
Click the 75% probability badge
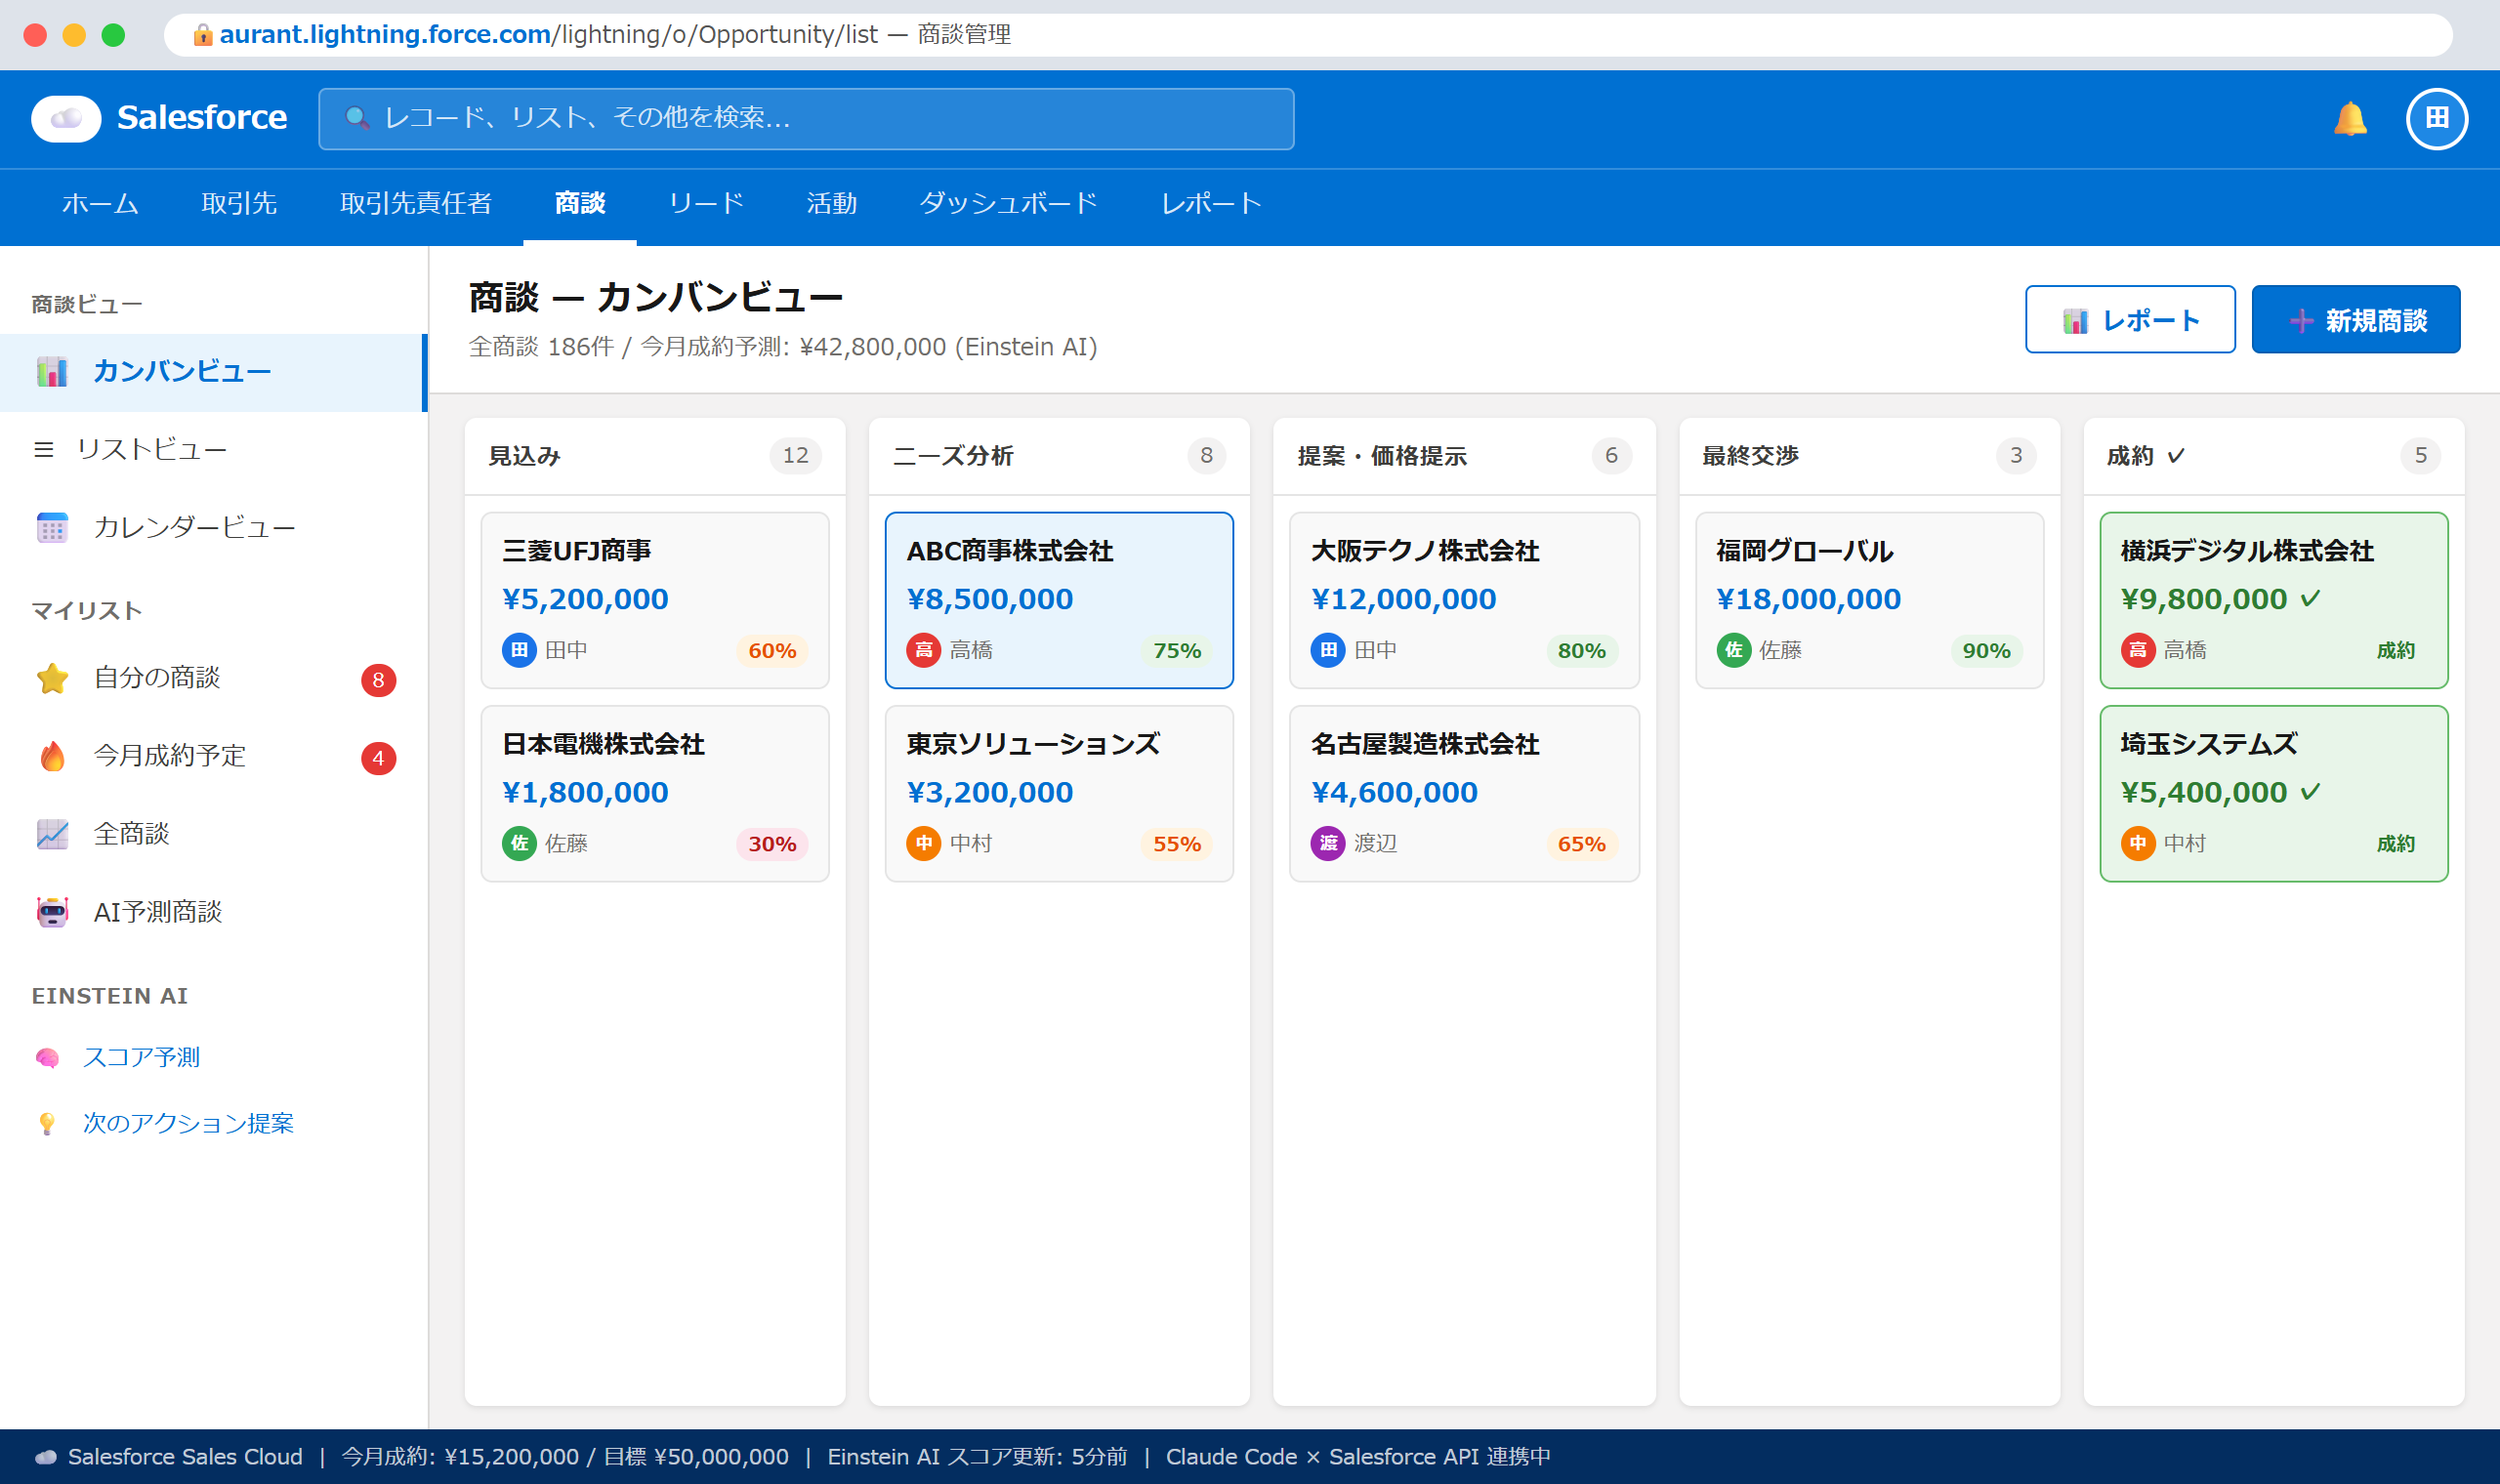1177,651
